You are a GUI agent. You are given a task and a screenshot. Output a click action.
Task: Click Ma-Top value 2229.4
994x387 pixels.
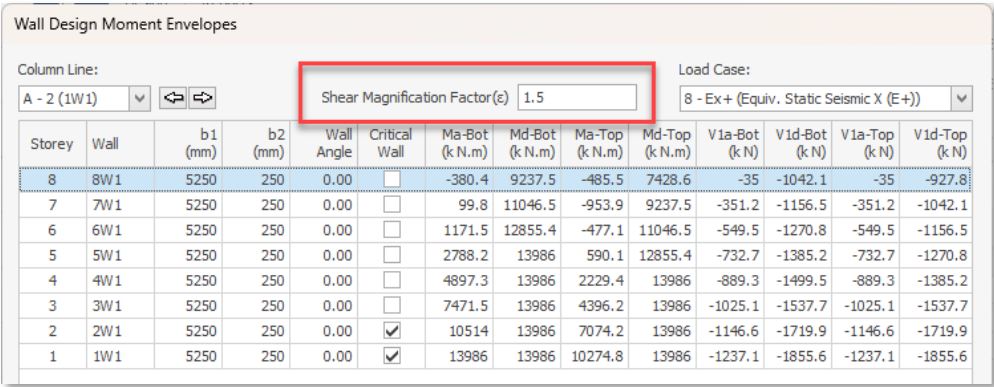(602, 281)
